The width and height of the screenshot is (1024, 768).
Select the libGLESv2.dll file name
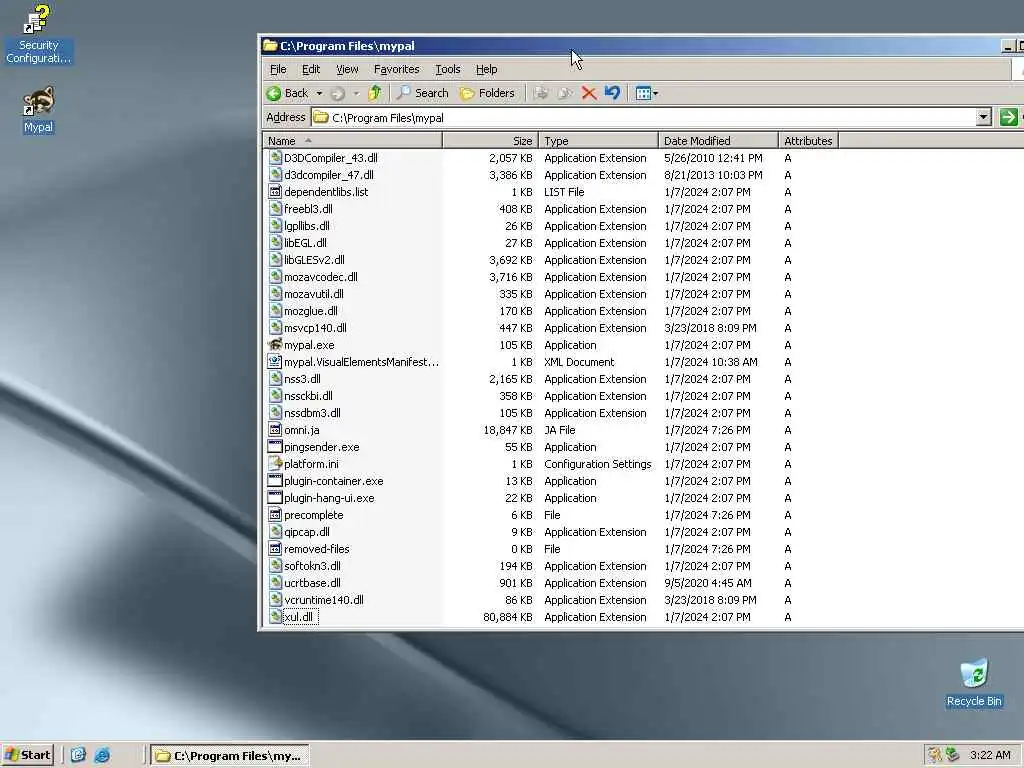click(x=314, y=260)
